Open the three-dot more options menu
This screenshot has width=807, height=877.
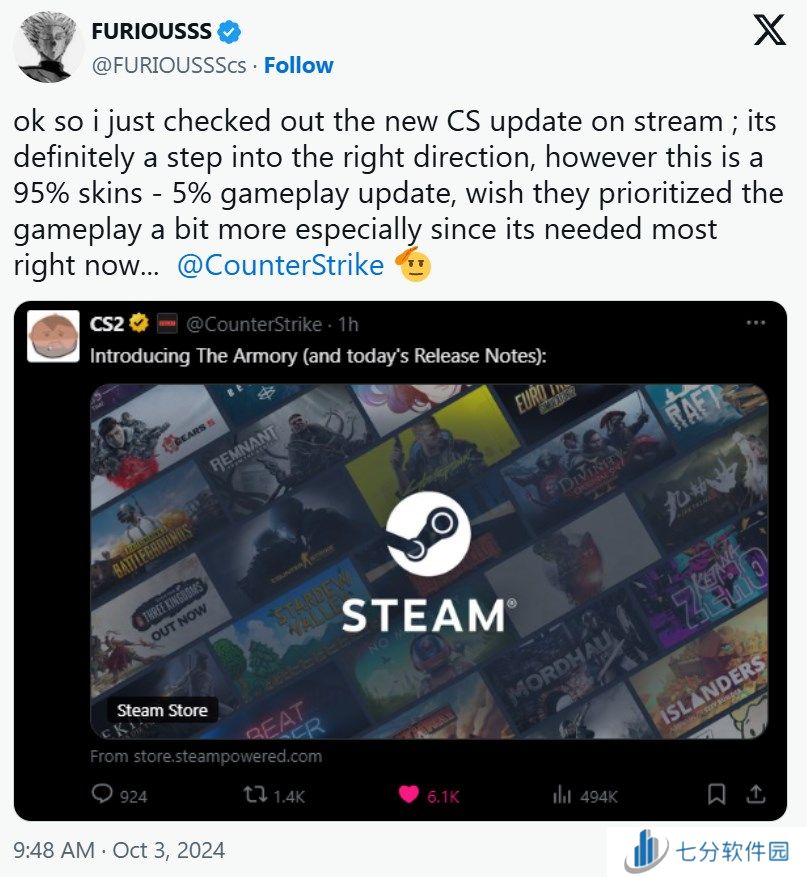pyautogui.click(x=756, y=323)
